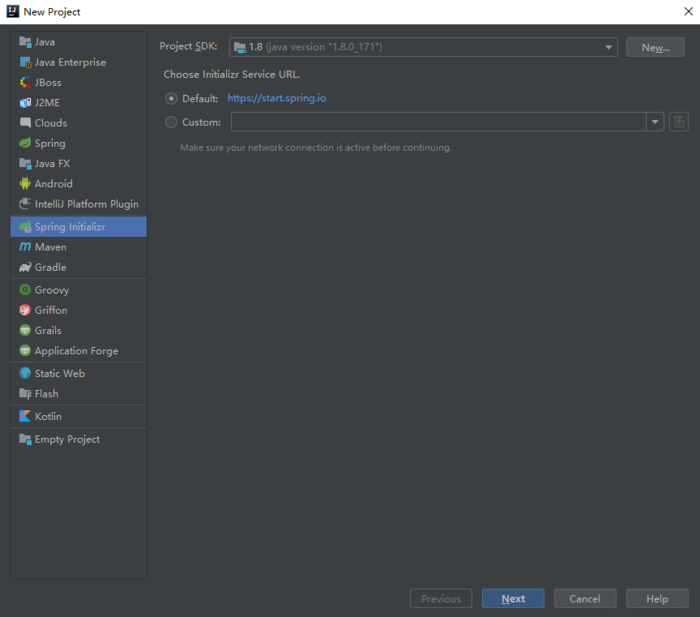Screen dimensions: 700x617
Task: Click the Android robot icon
Action: 25,183
